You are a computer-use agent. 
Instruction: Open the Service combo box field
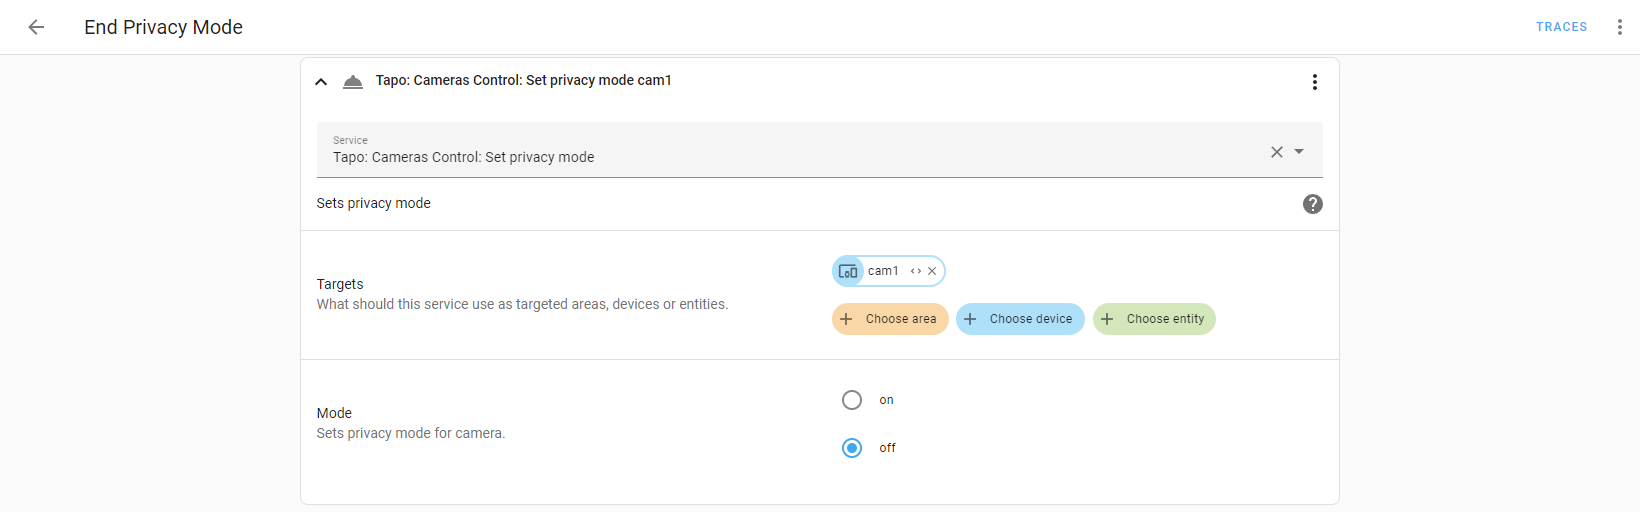click(780, 151)
